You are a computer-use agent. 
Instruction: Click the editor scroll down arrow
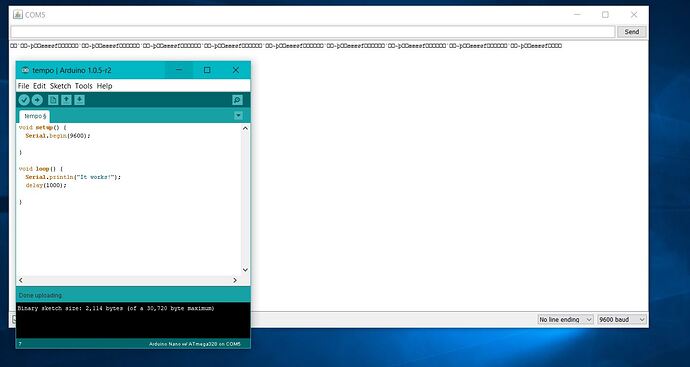(x=245, y=270)
